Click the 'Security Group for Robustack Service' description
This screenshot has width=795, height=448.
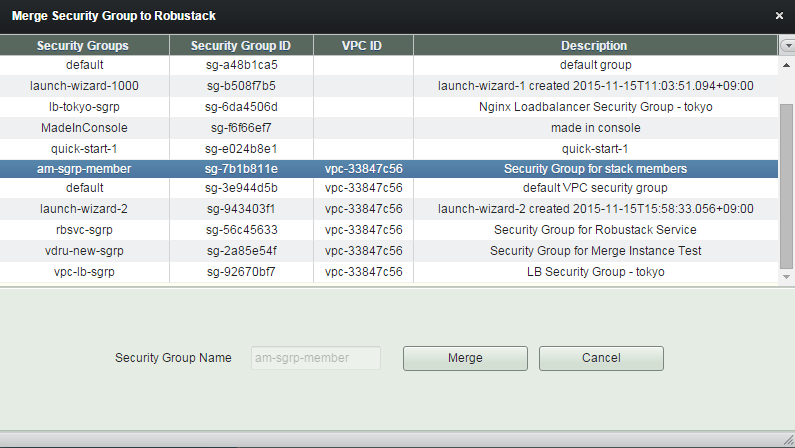pyautogui.click(x=595, y=230)
